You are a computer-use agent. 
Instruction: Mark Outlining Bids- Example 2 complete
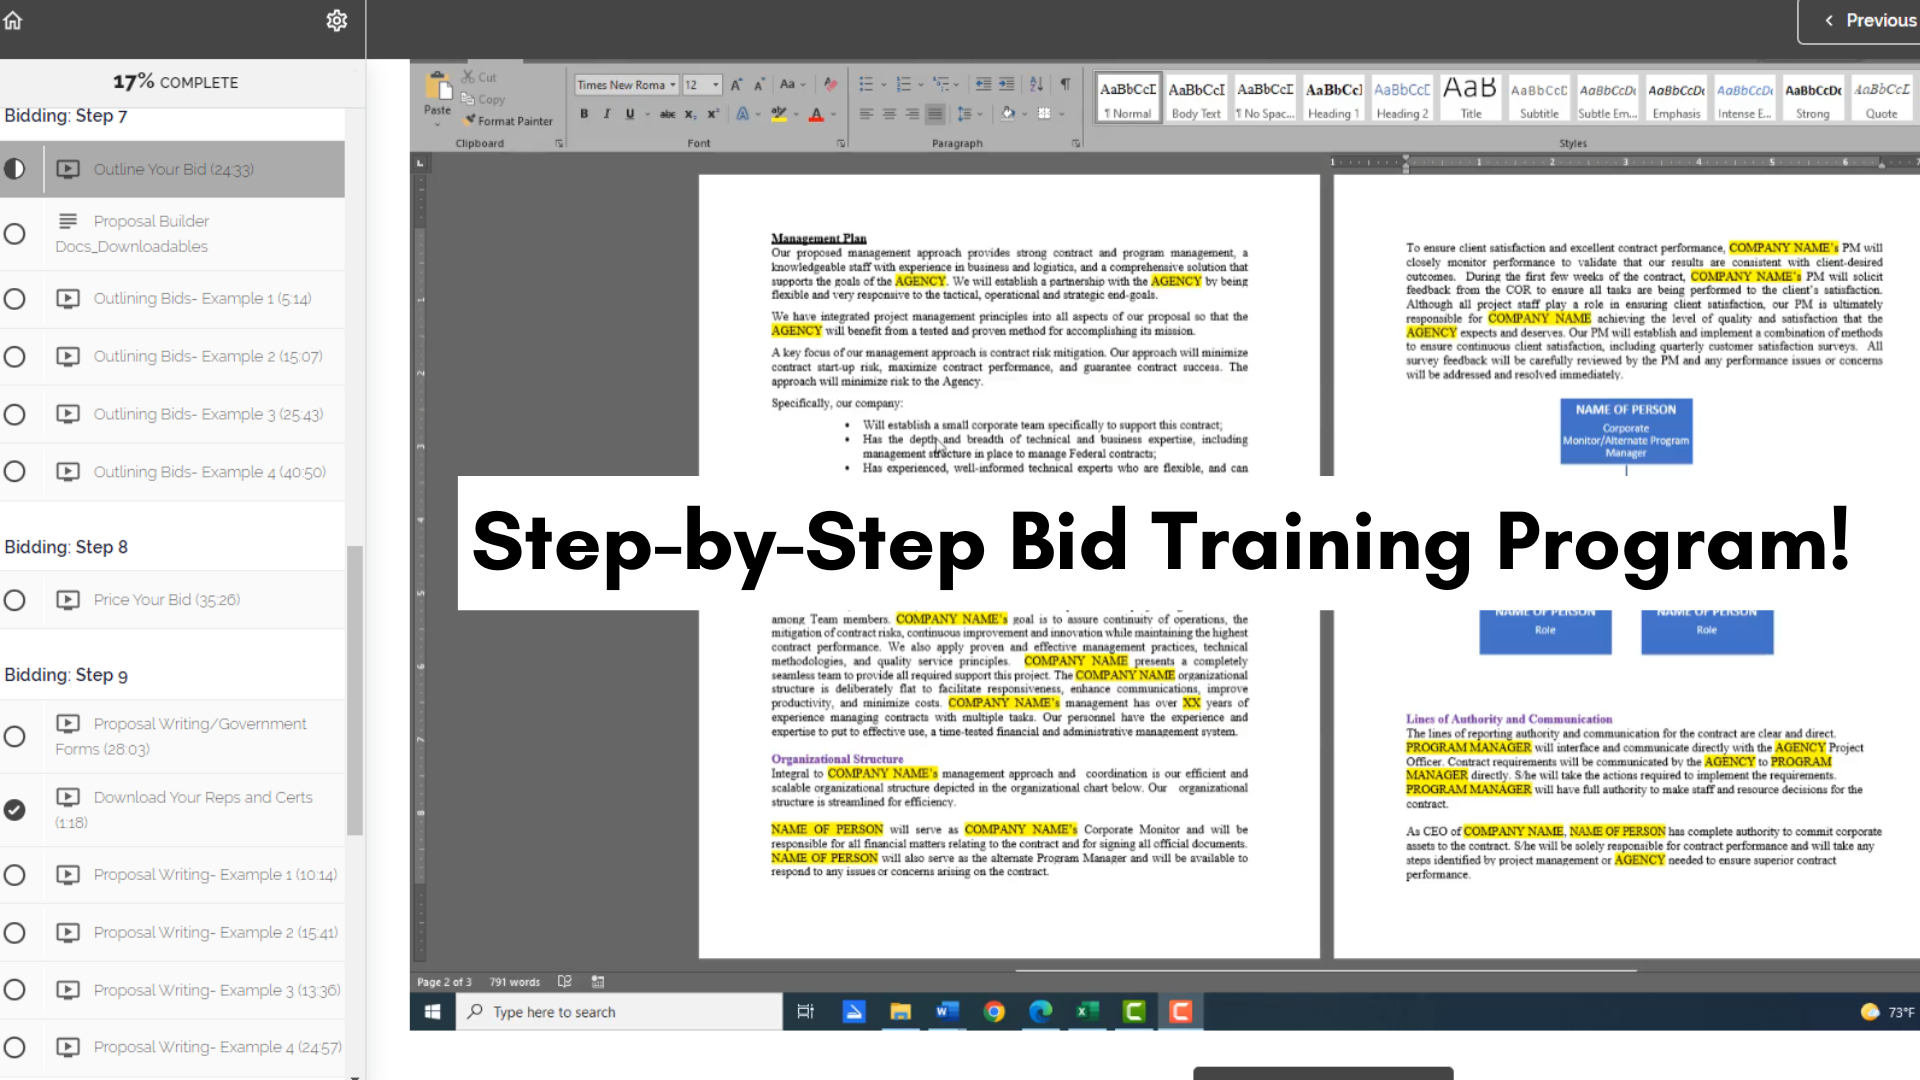14,357
